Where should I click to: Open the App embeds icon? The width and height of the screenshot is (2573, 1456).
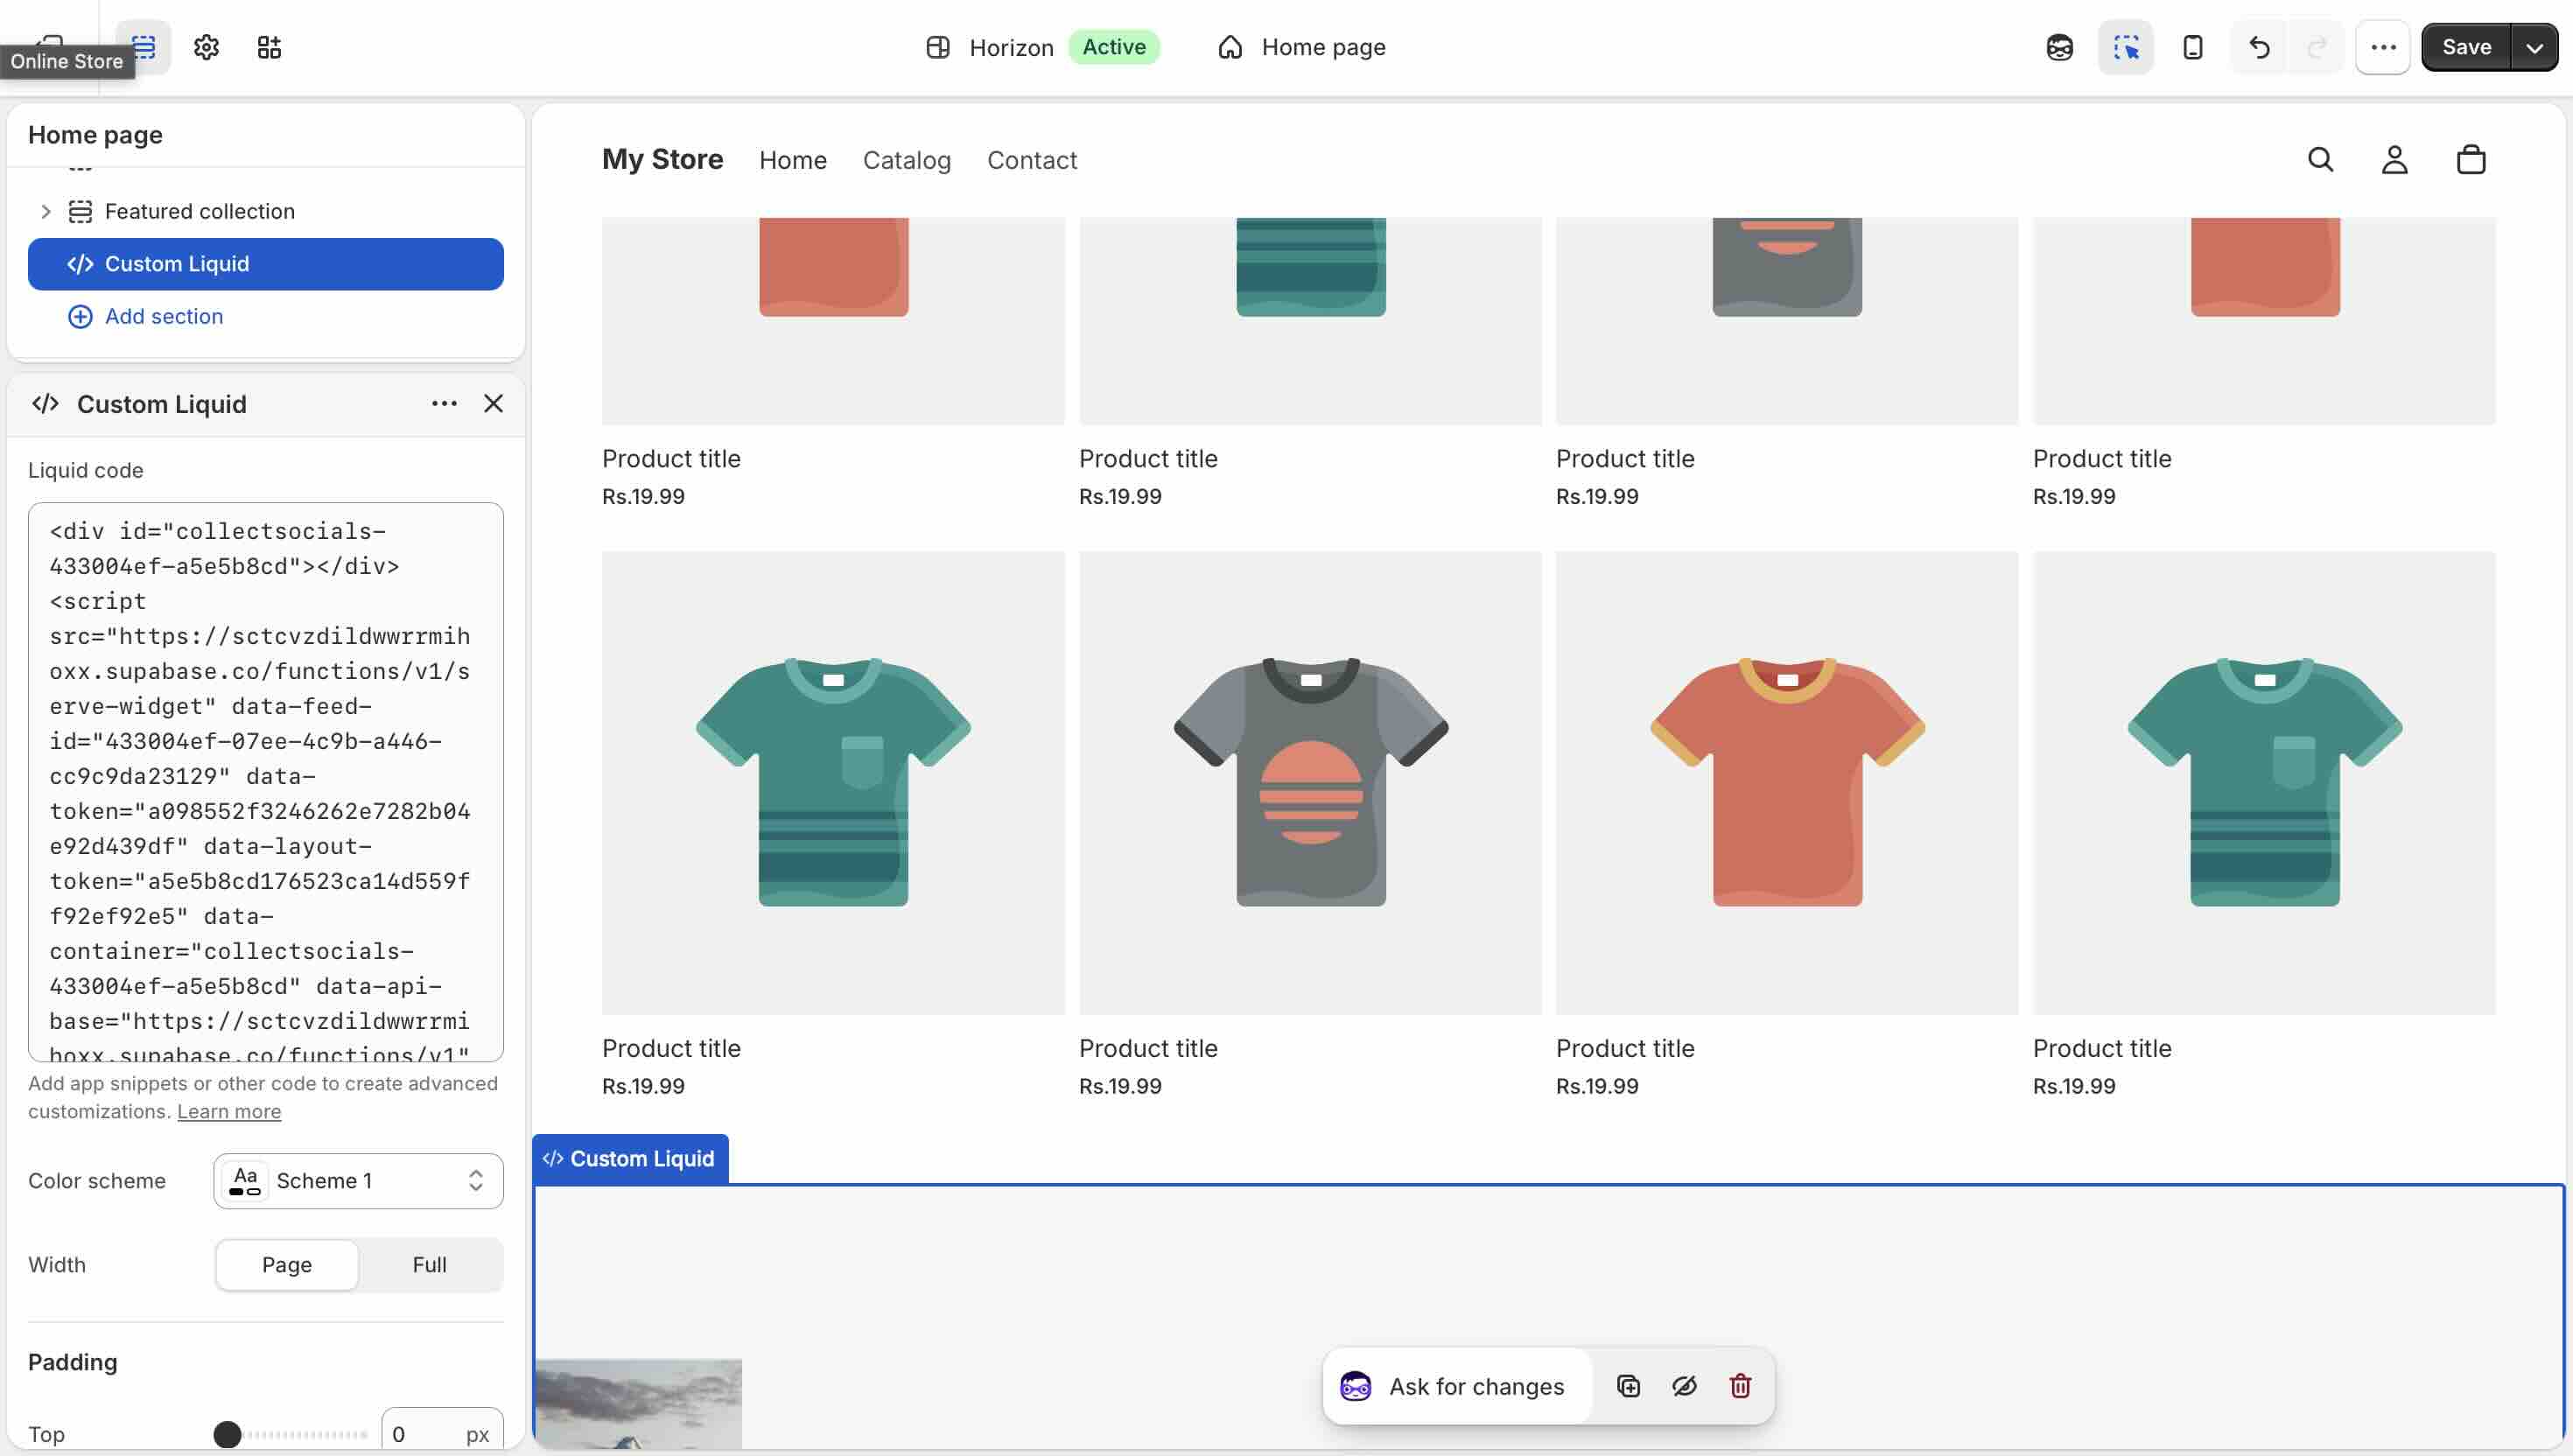pyautogui.click(x=269, y=47)
